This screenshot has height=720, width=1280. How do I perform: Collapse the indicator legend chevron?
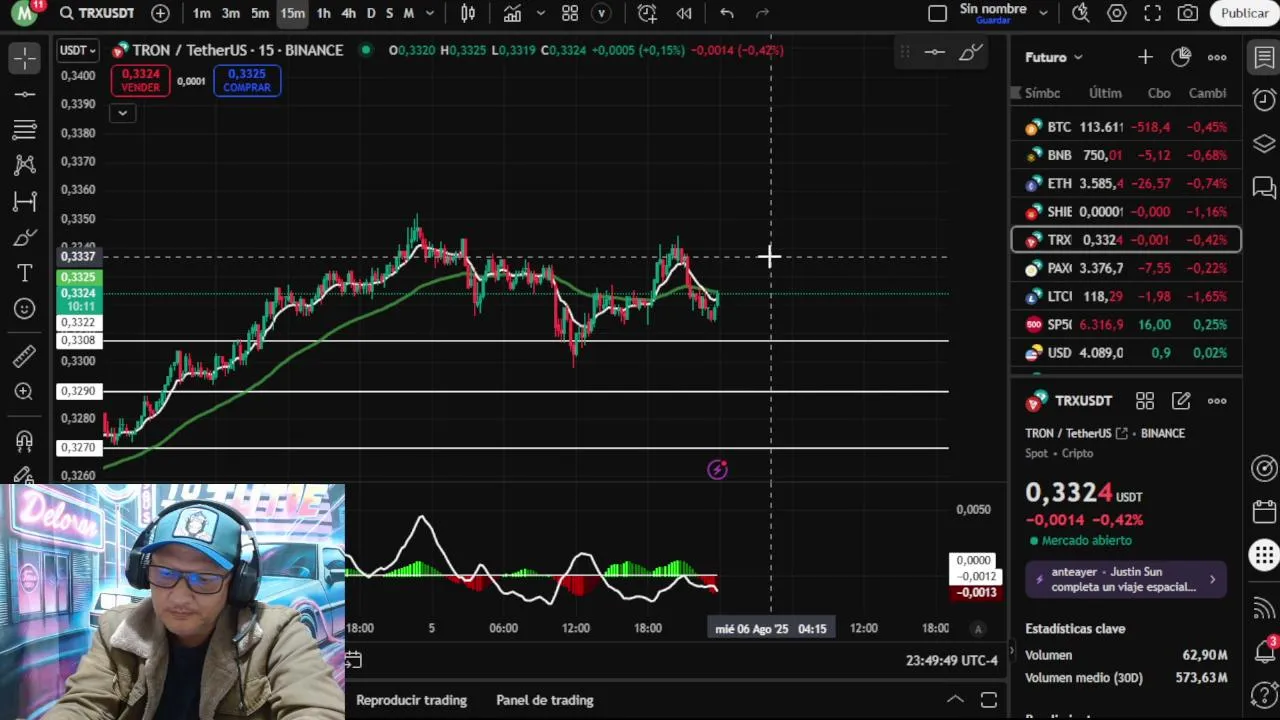[122, 113]
